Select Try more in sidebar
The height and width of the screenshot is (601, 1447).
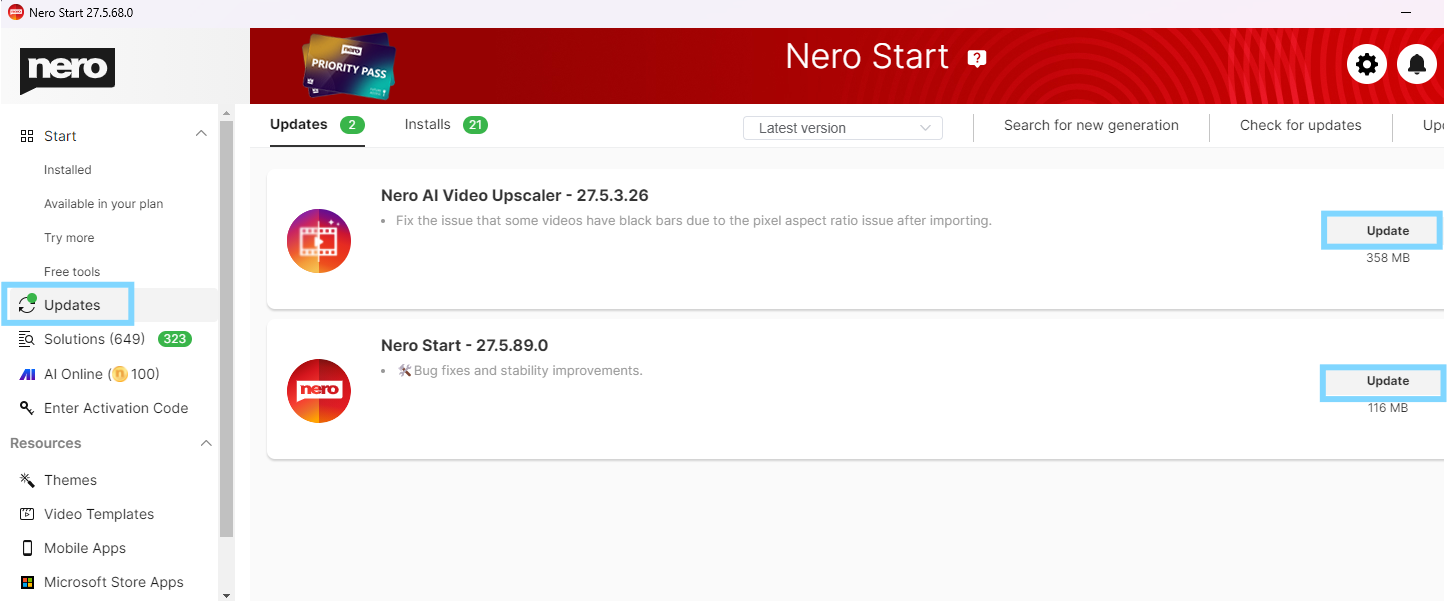tap(69, 238)
